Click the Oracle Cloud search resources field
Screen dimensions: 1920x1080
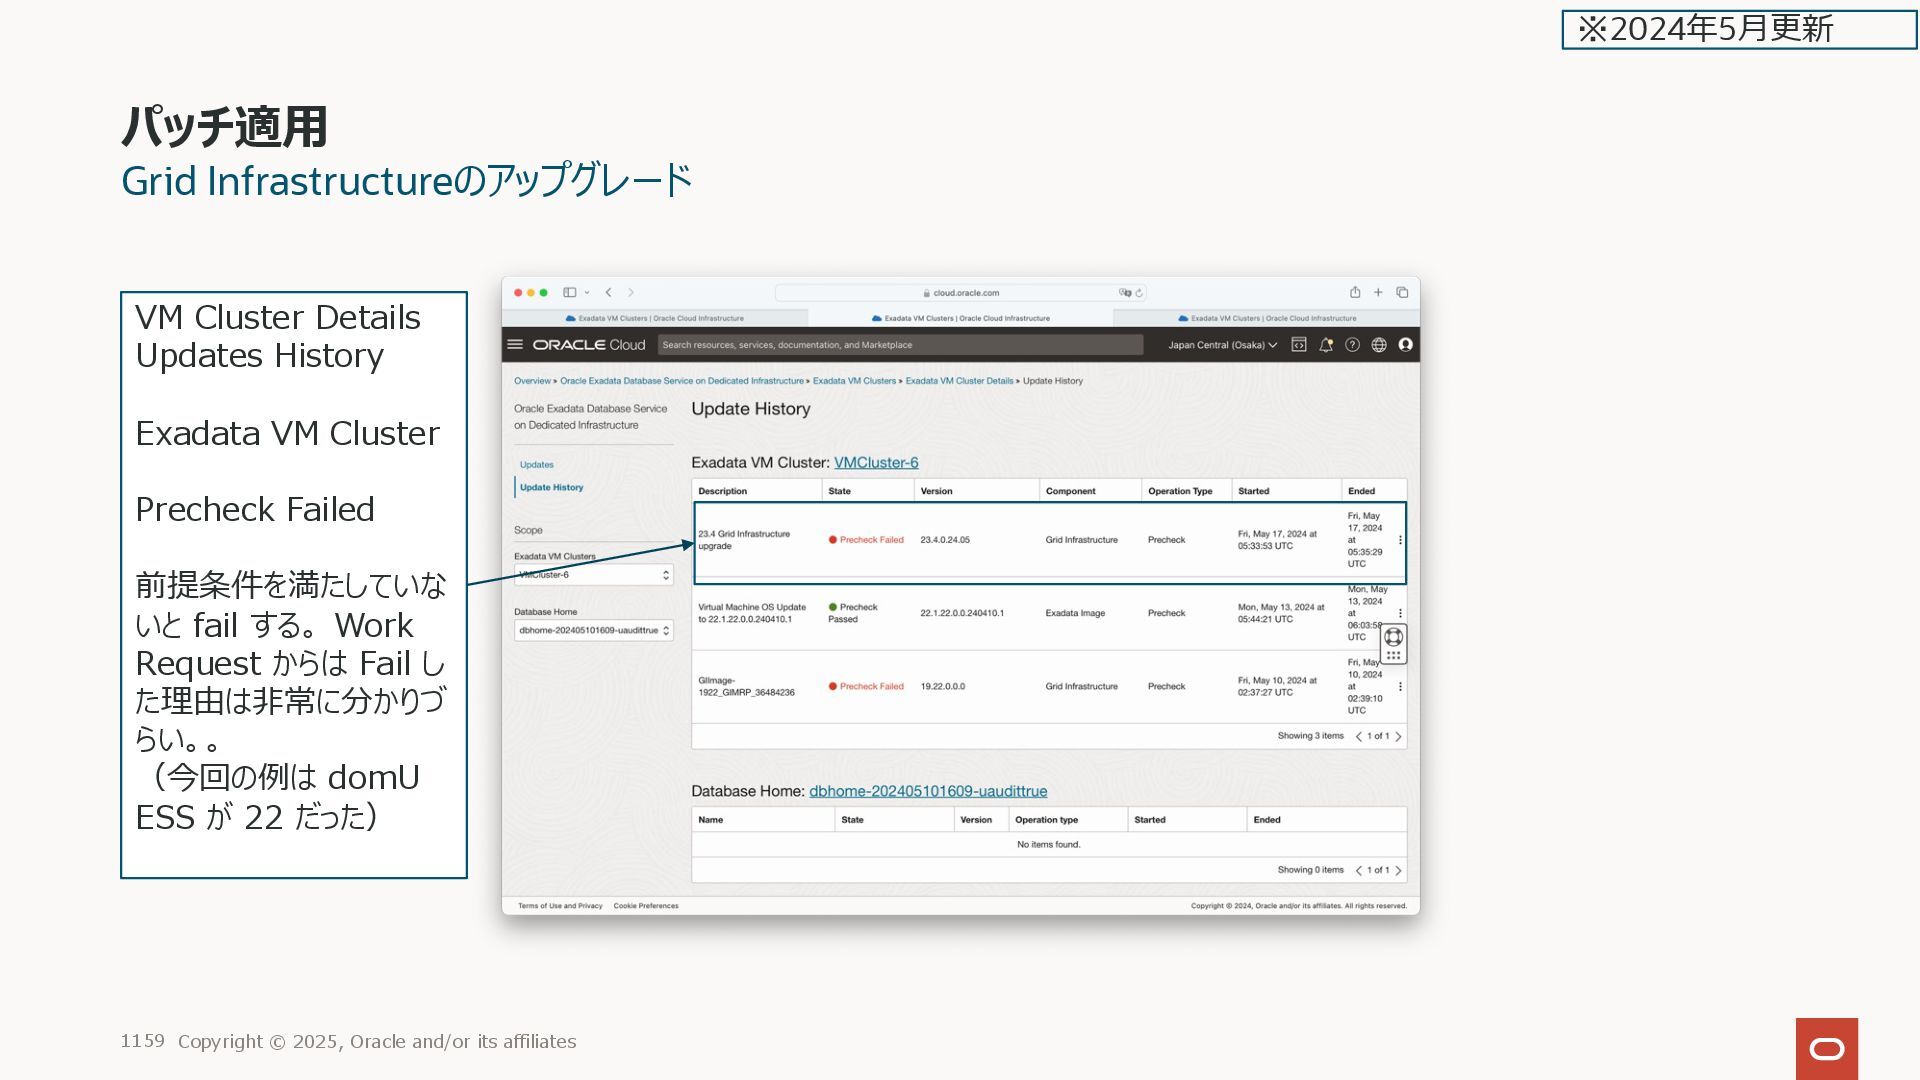[900, 345]
